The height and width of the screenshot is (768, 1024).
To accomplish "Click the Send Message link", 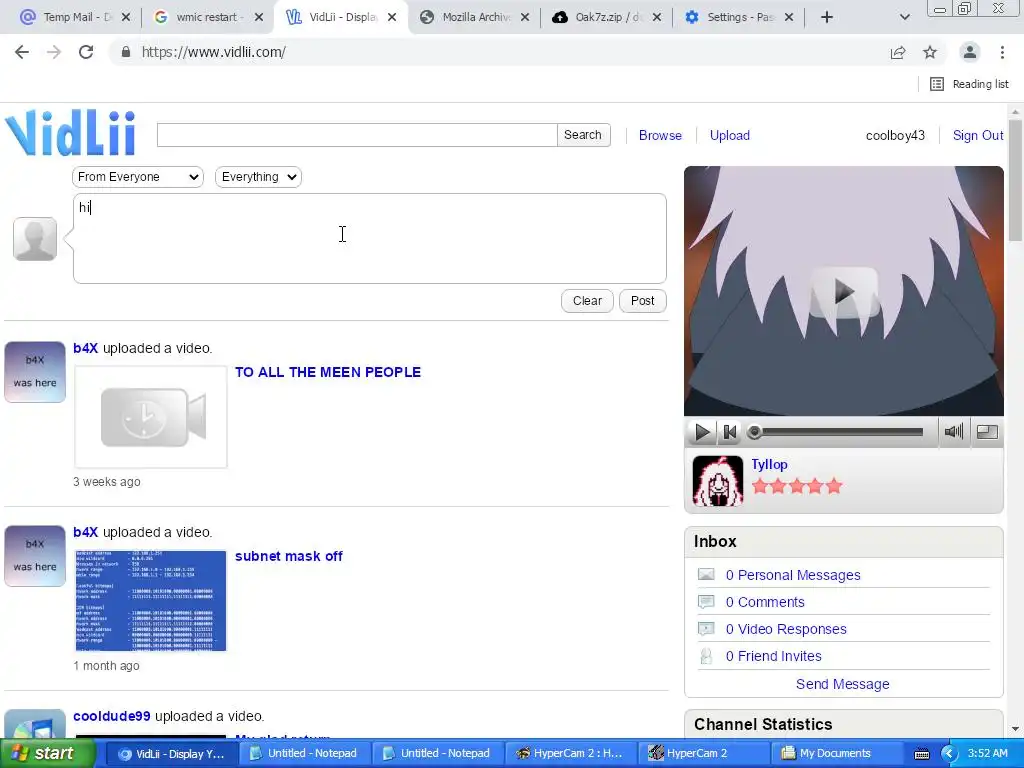I will 842,684.
